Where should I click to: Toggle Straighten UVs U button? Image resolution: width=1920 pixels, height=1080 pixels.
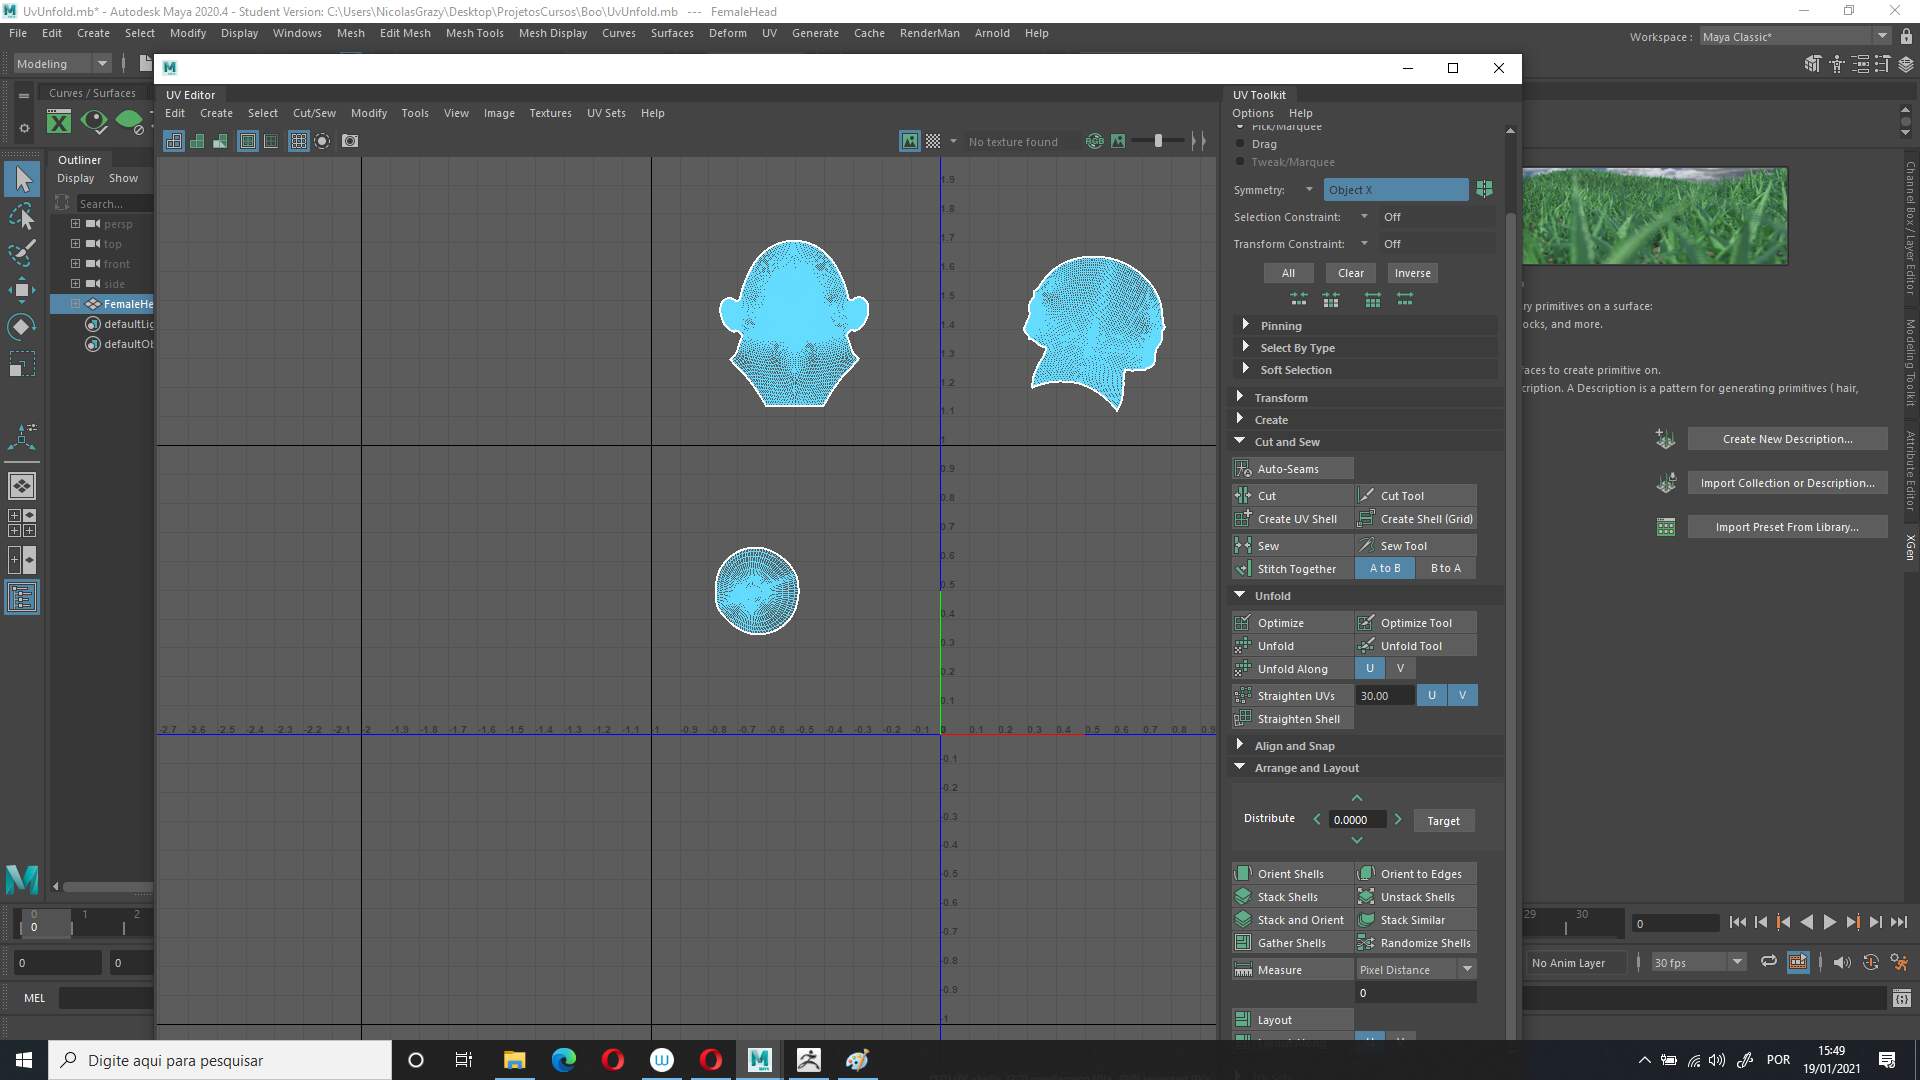pos(1432,695)
